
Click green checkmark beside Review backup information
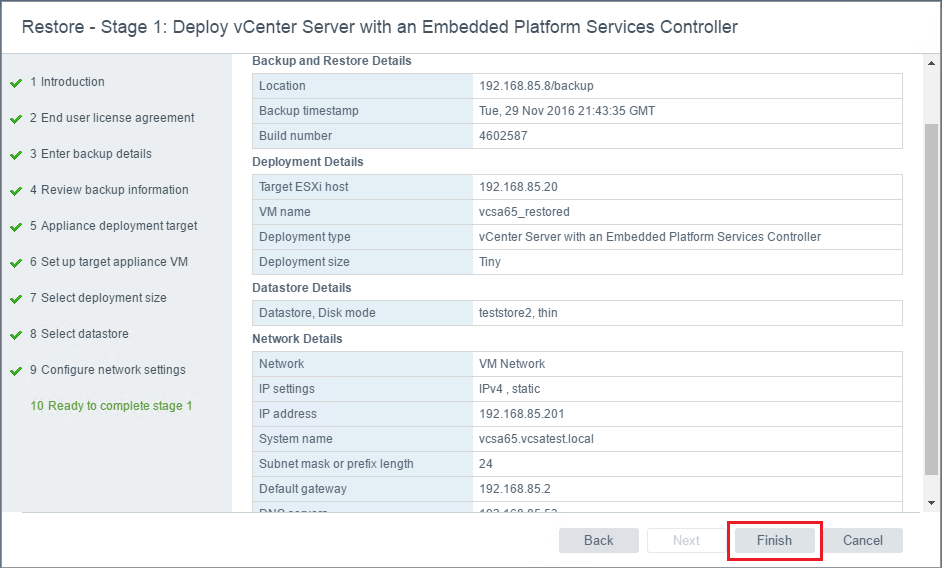tap(16, 191)
